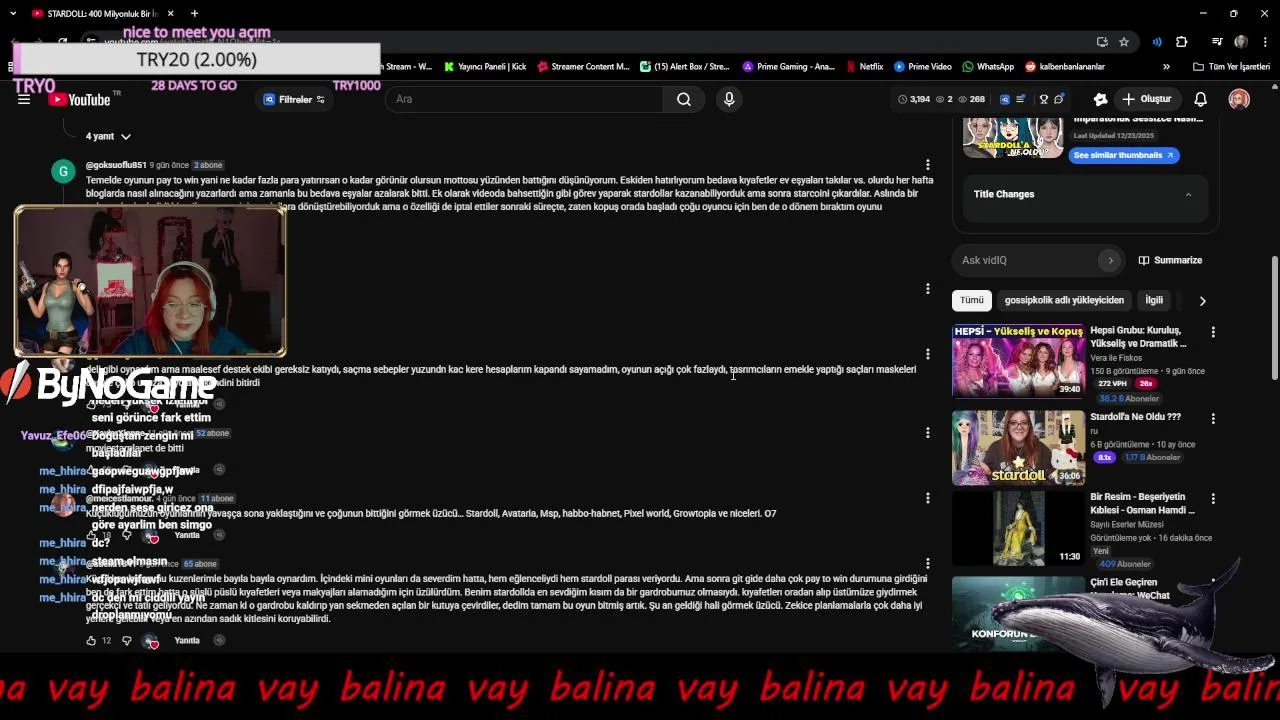This screenshot has width=1280, height=720.
Task: Open the Chrome three-dot menu
Action: point(1264,42)
